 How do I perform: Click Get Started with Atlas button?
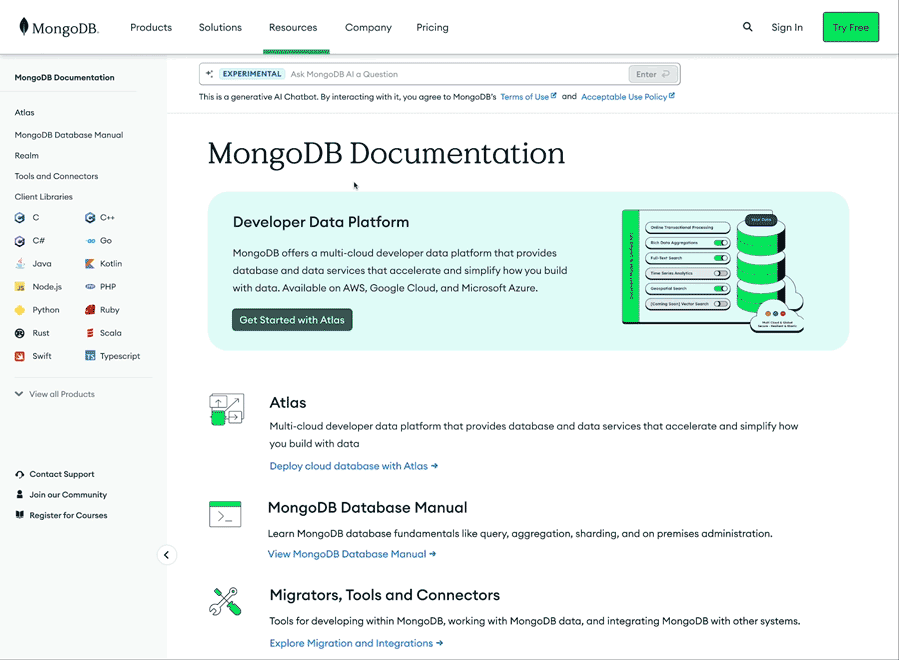point(292,320)
